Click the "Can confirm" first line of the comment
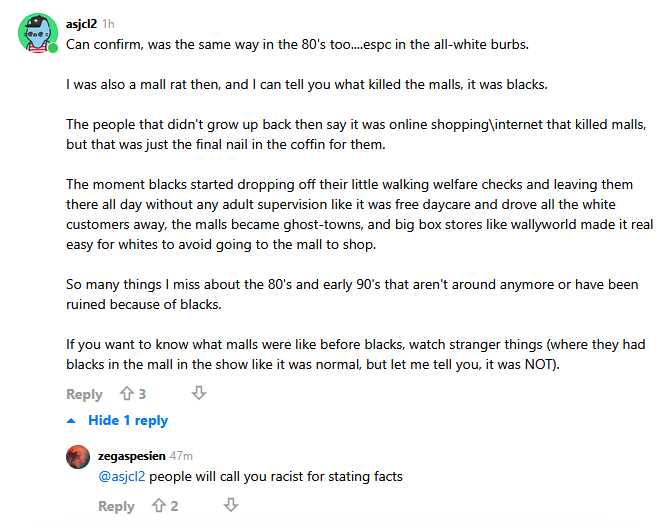The height and width of the screenshot is (528, 671). tap(297, 44)
